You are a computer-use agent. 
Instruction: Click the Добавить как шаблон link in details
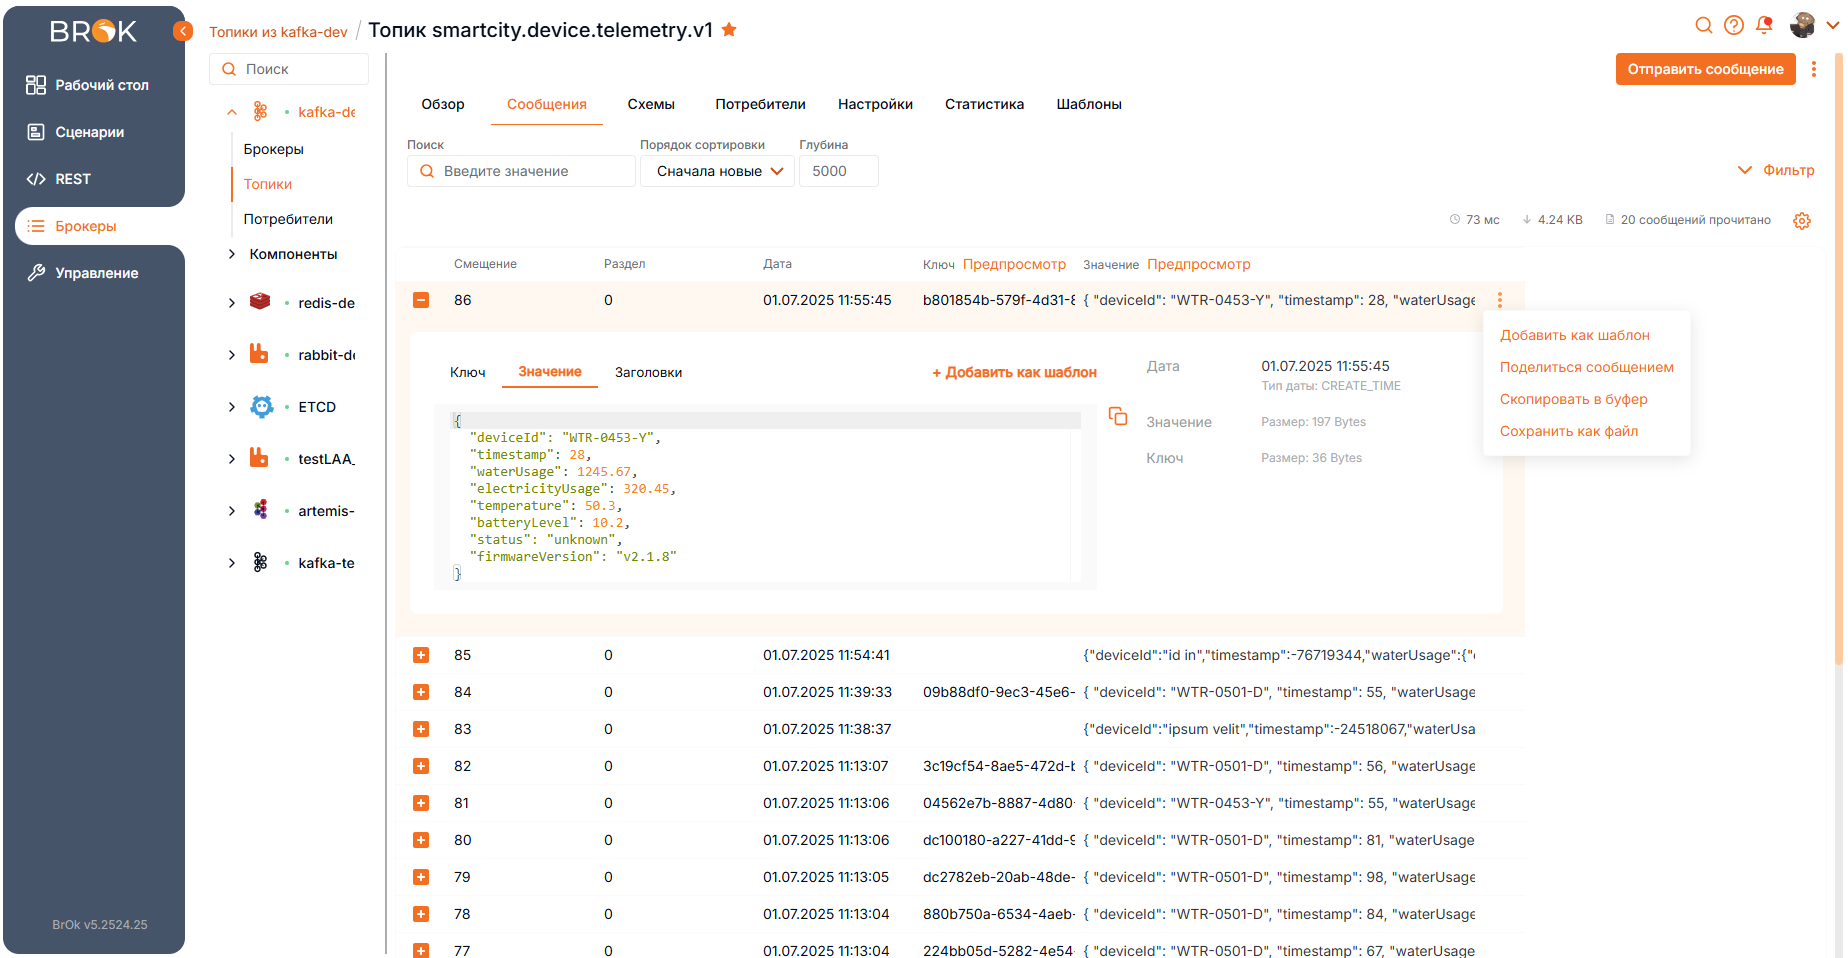click(1014, 372)
